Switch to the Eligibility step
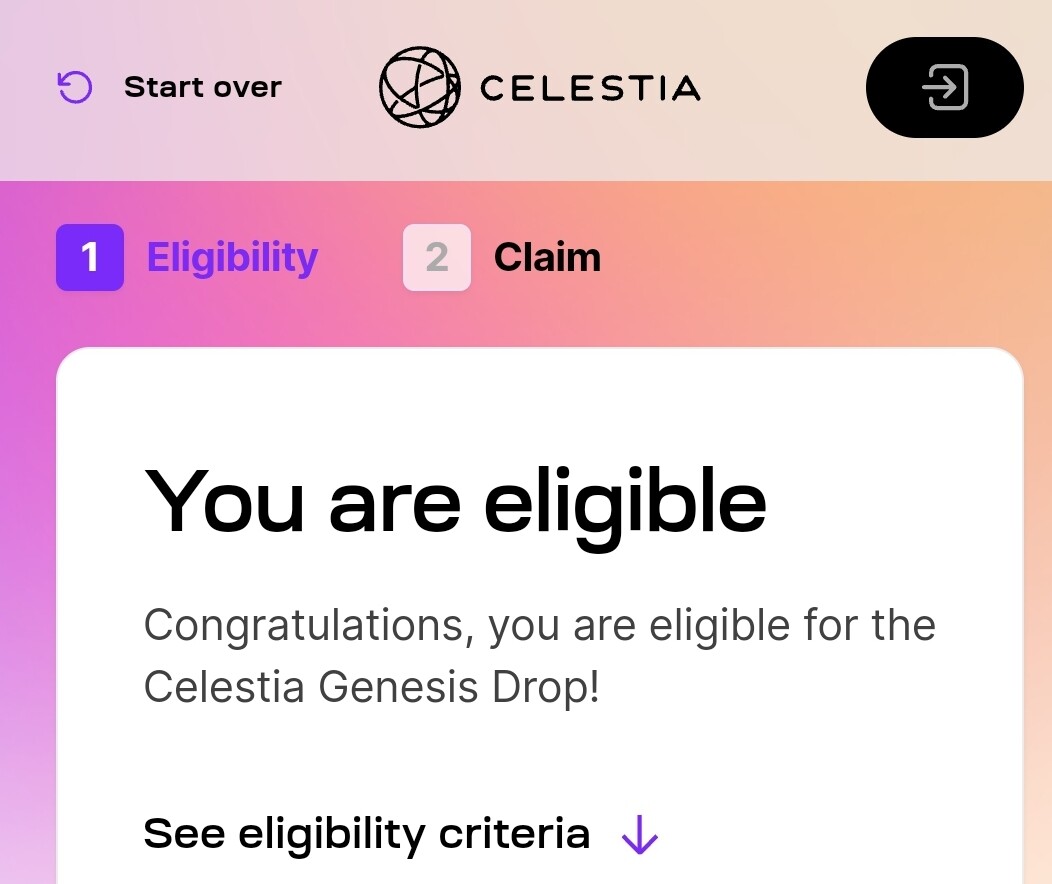Screen dimensions: 1052x884 pyautogui.click(x=232, y=257)
